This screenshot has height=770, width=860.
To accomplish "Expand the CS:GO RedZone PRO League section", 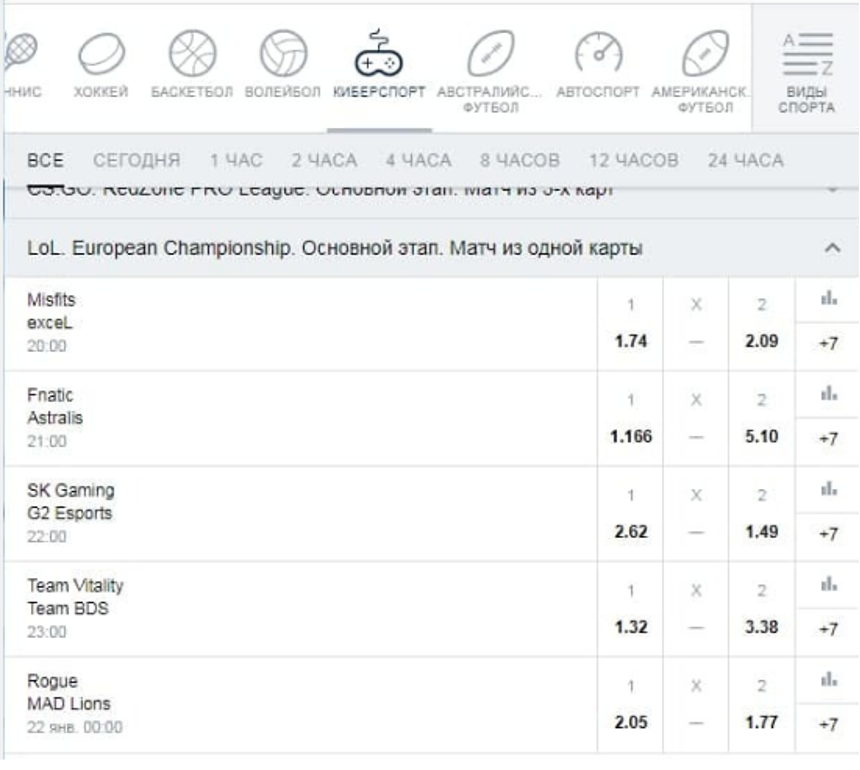I will (832, 190).
